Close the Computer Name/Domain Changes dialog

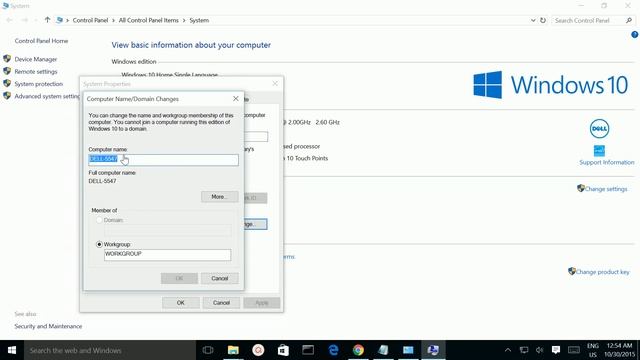(236, 99)
